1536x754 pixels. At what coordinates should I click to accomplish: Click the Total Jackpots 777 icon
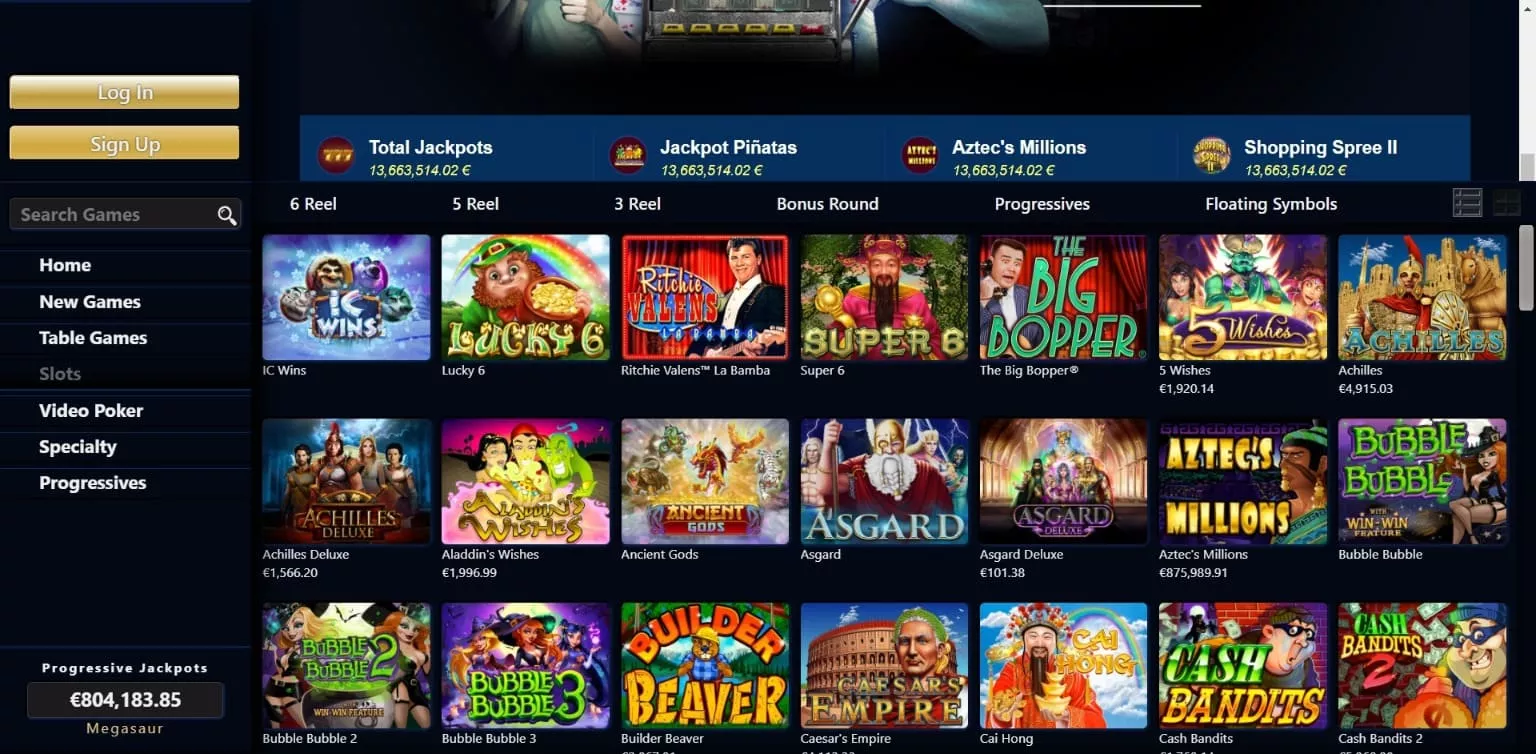pos(336,155)
